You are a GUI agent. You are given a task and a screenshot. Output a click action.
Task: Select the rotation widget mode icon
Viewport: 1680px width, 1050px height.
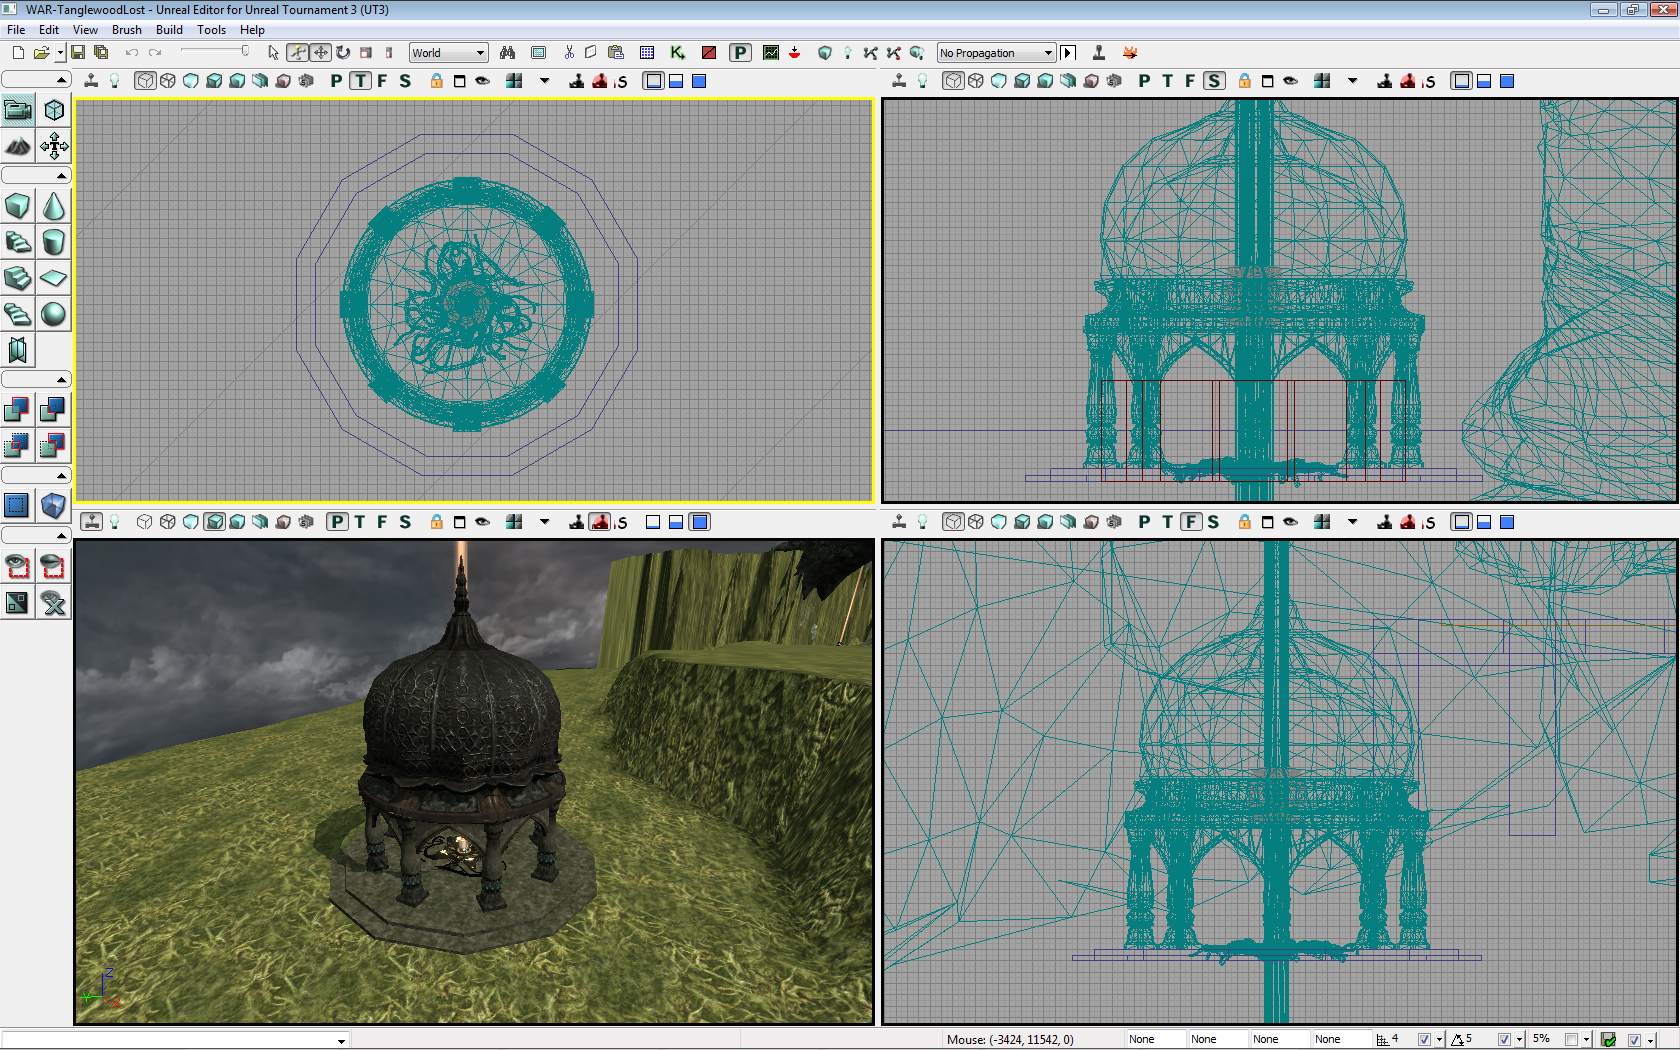point(343,53)
